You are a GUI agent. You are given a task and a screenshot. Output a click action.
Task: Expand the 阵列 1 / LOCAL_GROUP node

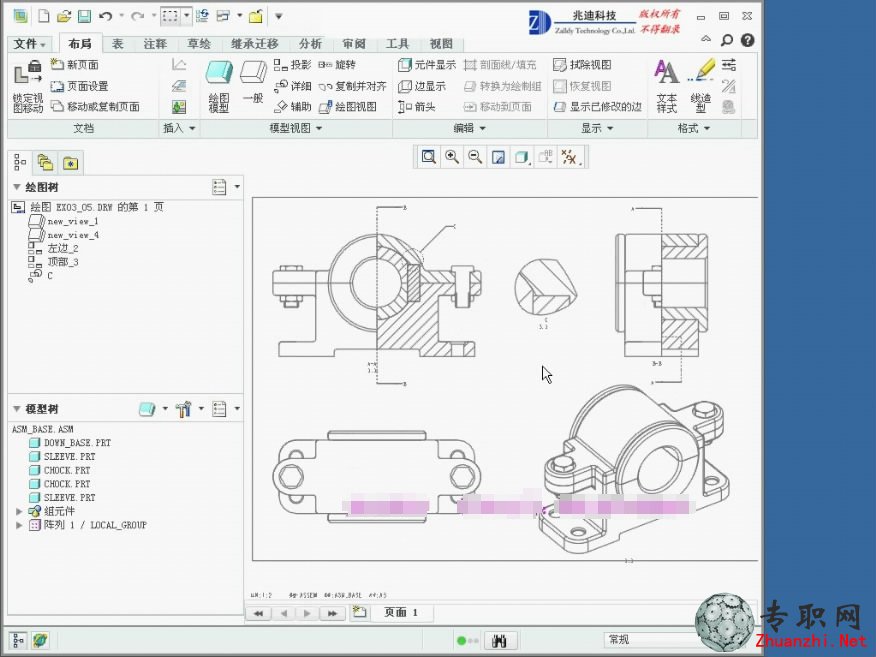coord(19,525)
